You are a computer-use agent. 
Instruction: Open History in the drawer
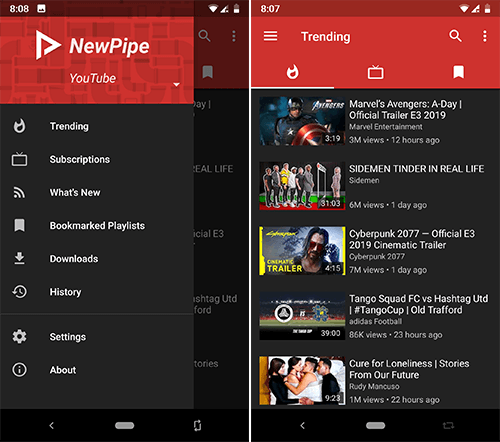tap(97, 292)
